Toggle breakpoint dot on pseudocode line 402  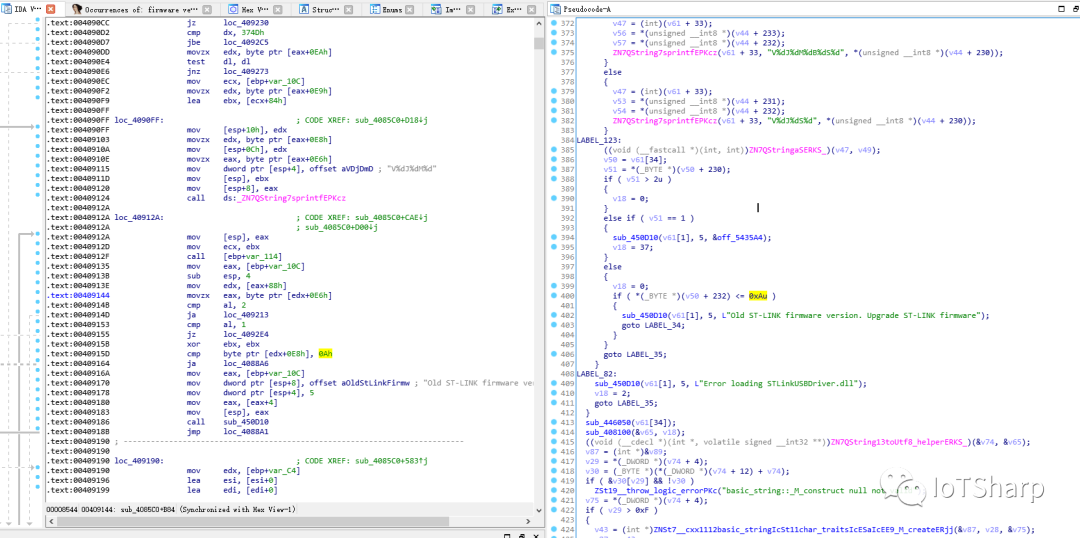[x=554, y=315]
